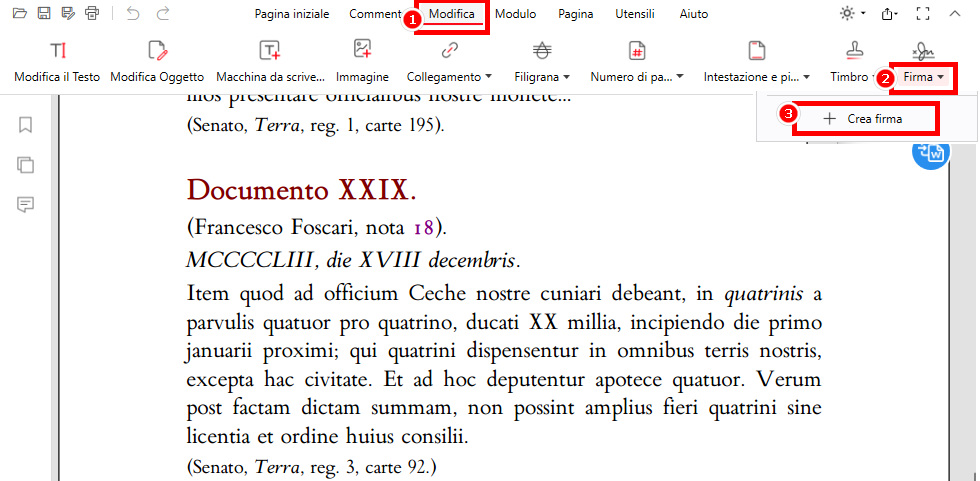Switch to the Comment tab

pos(376,14)
